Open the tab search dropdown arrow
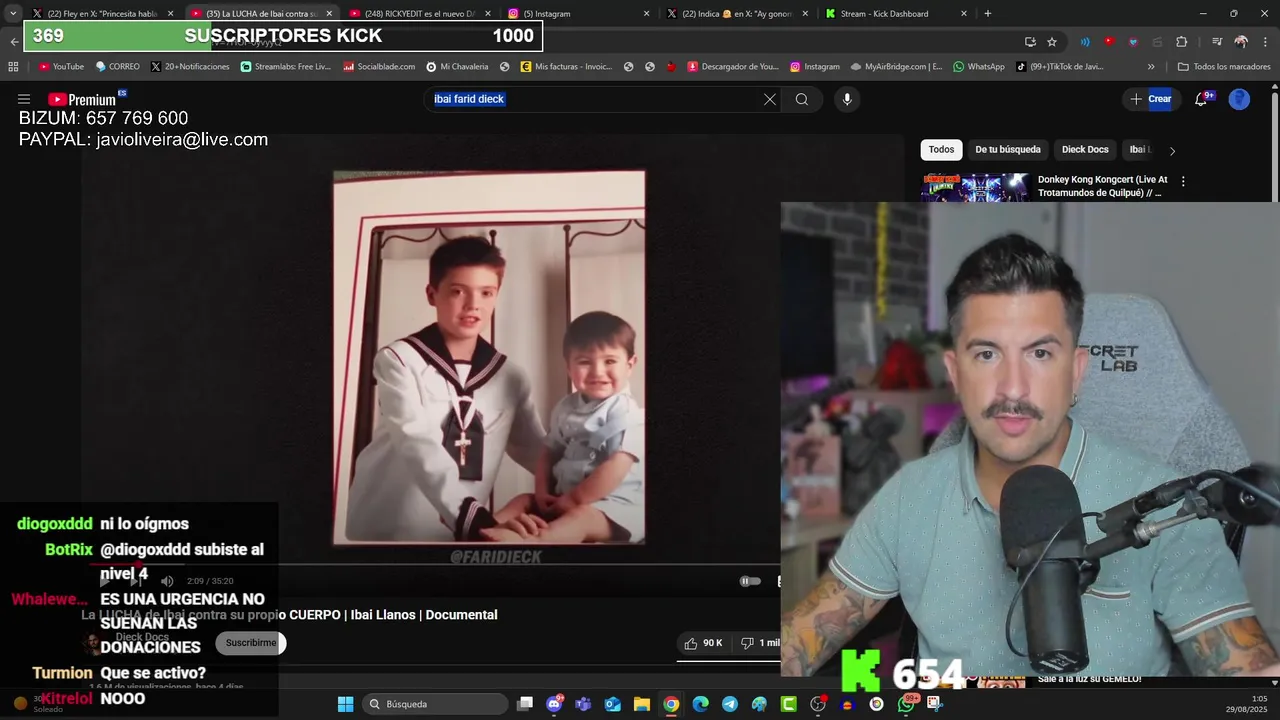Image resolution: width=1280 pixels, height=720 pixels. point(12,14)
